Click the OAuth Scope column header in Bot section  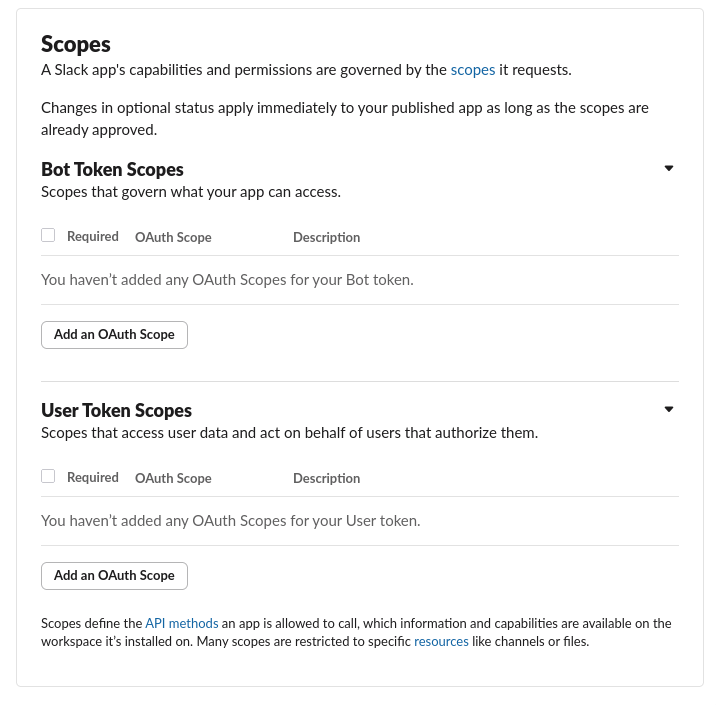point(173,237)
